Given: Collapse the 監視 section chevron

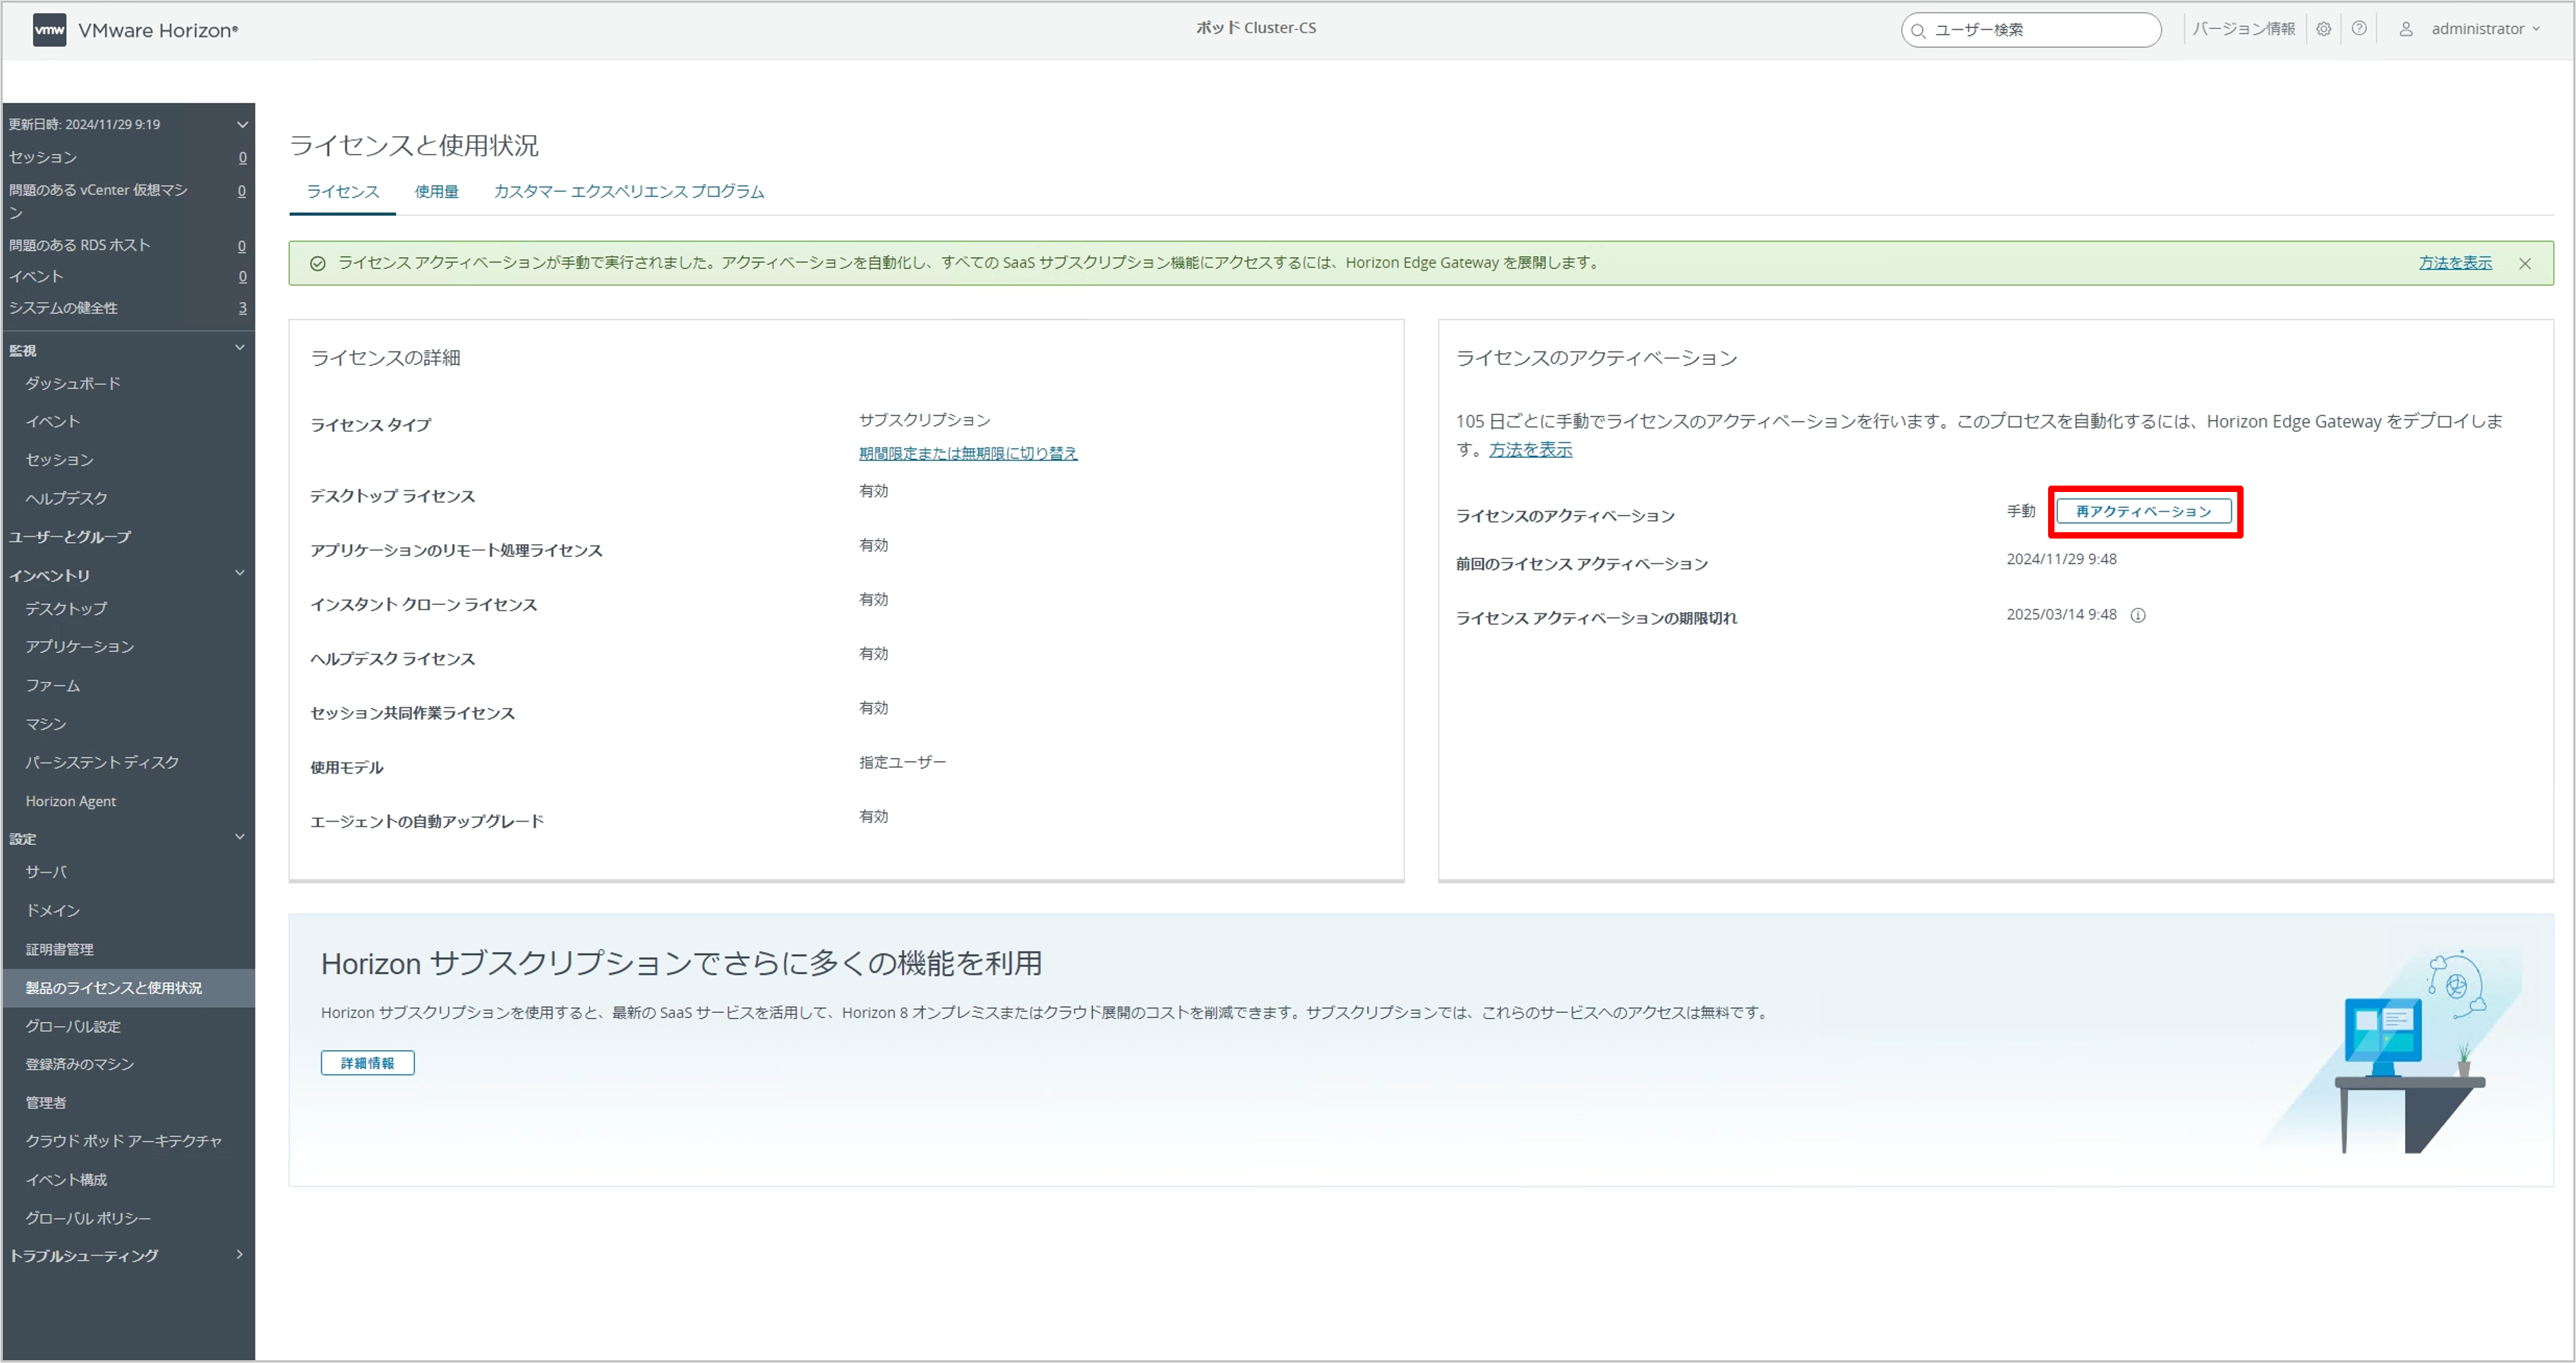Looking at the screenshot, I should [240, 348].
